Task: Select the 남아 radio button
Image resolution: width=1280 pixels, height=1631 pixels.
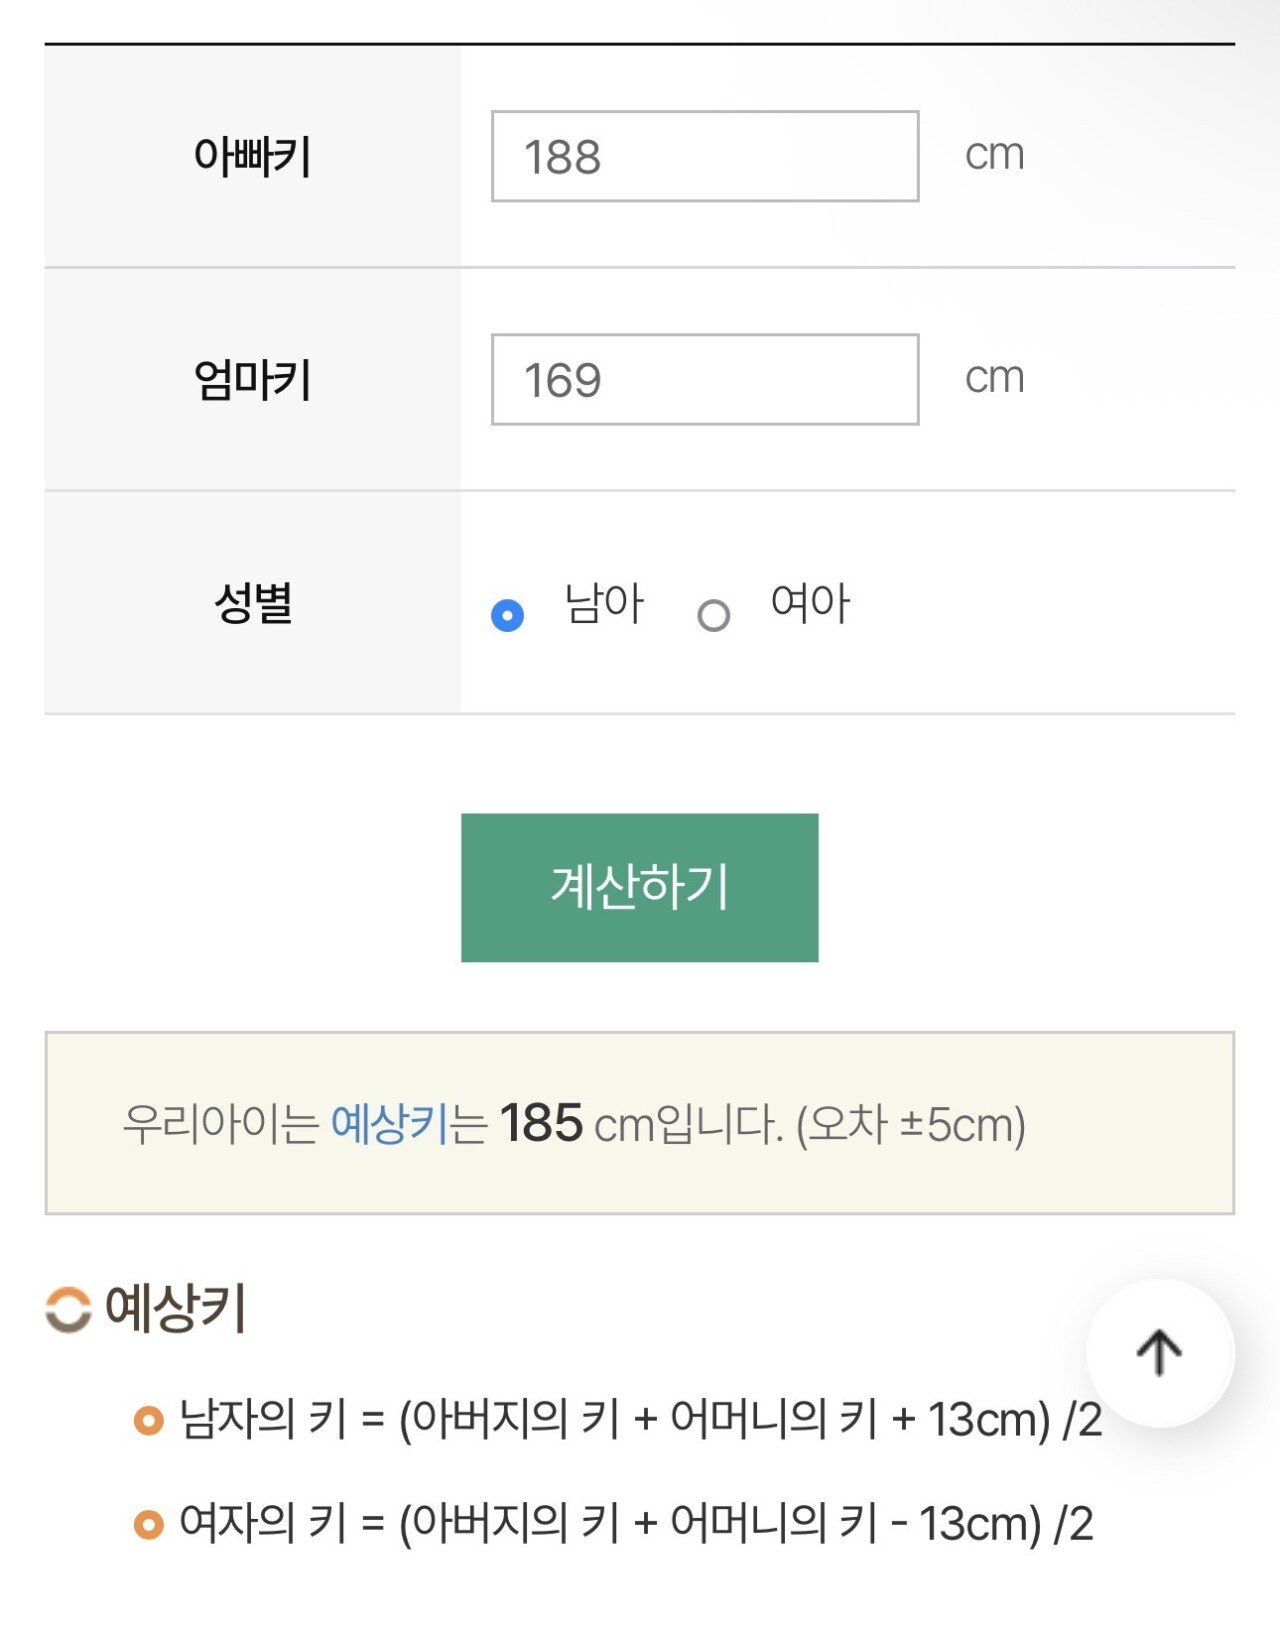Action: [508, 614]
